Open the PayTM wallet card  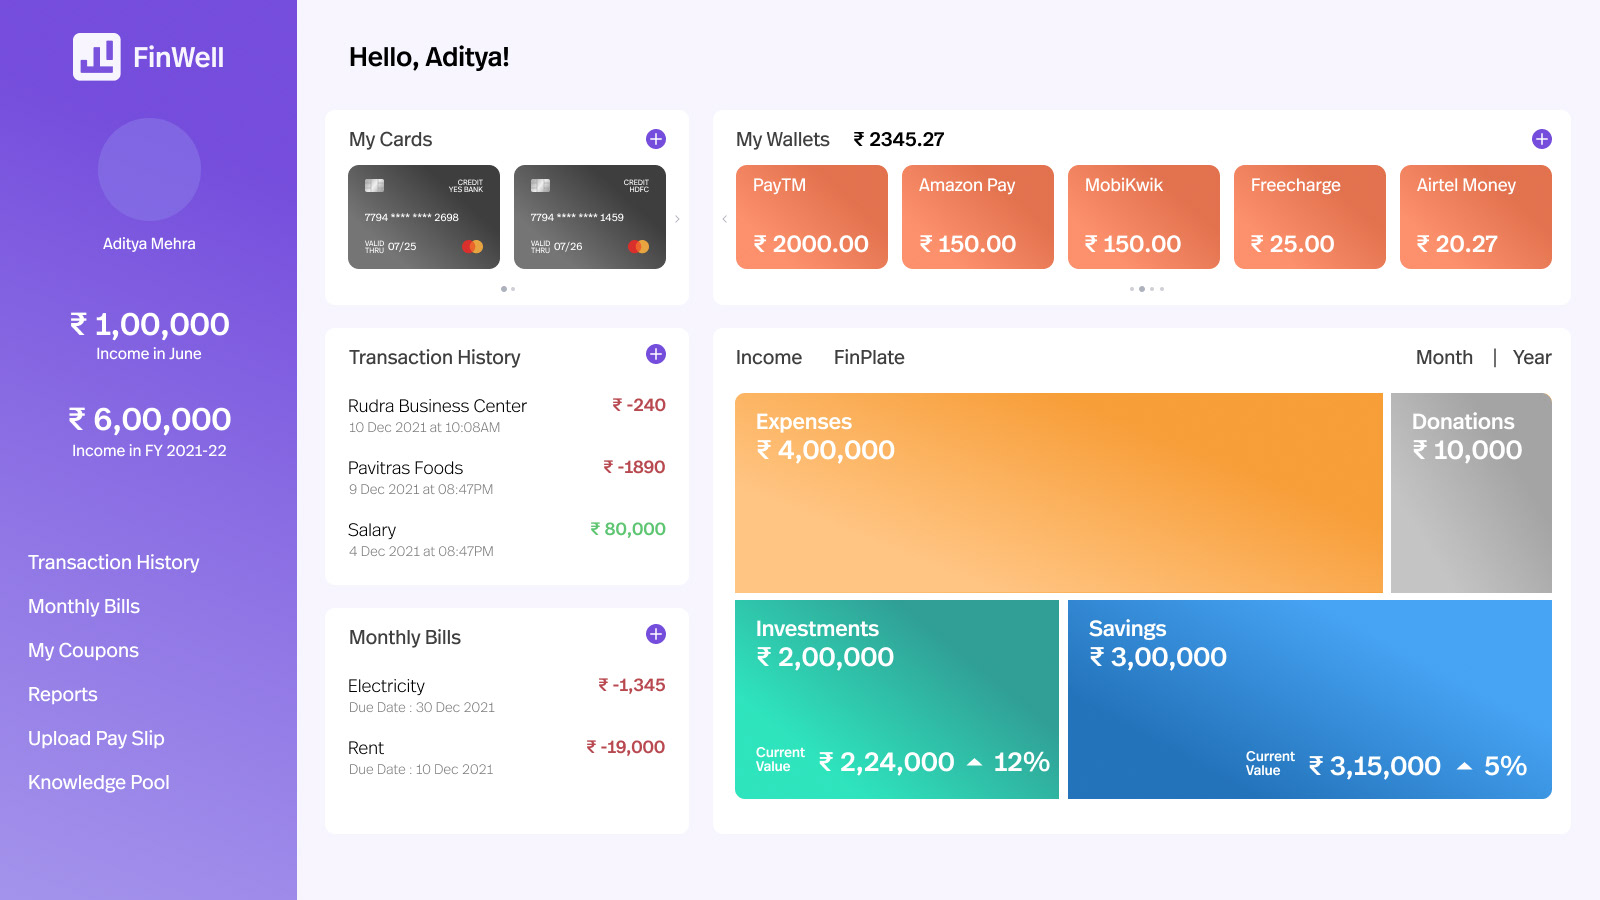(812, 217)
